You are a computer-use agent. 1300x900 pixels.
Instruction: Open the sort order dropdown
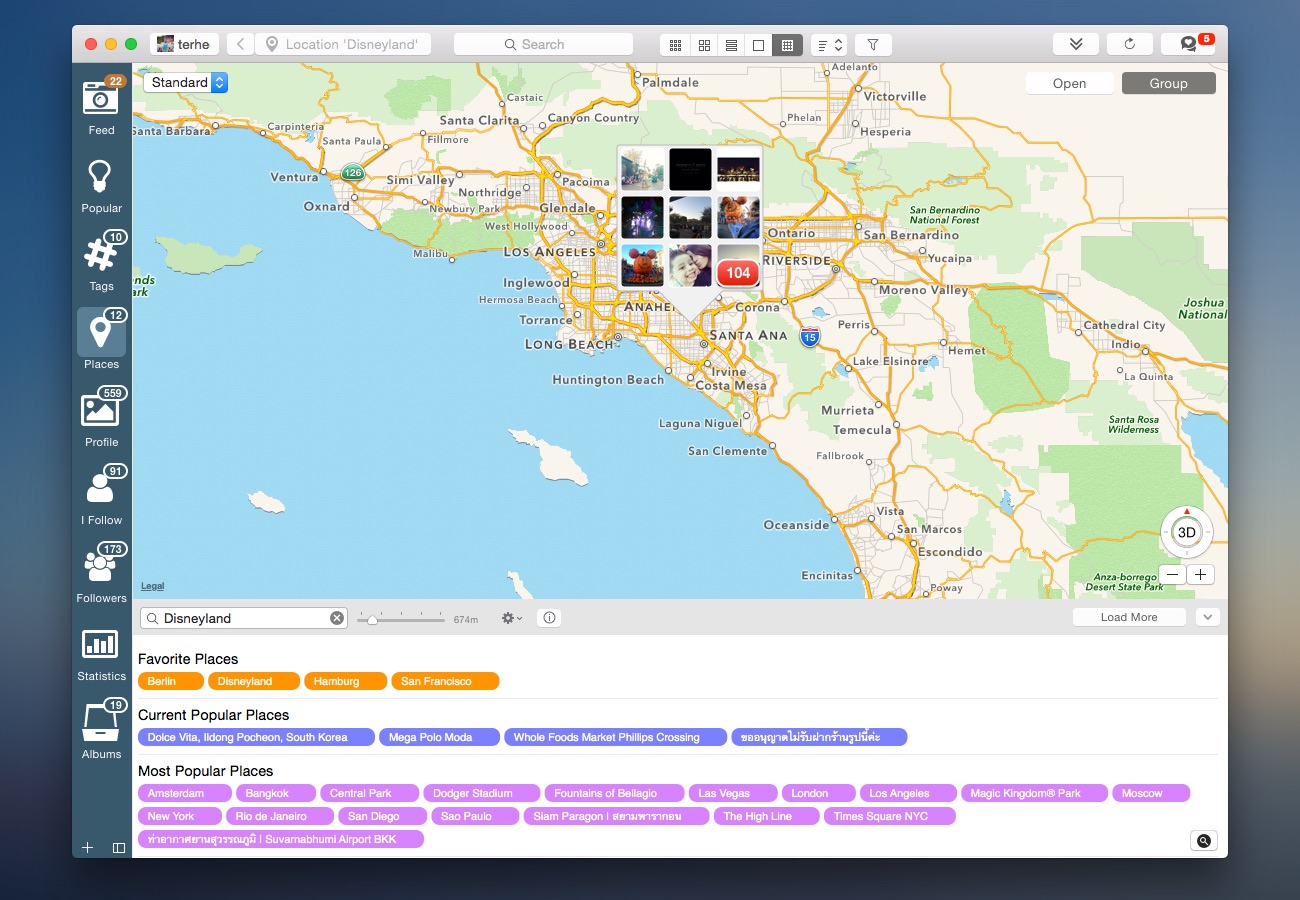[829, 45]
